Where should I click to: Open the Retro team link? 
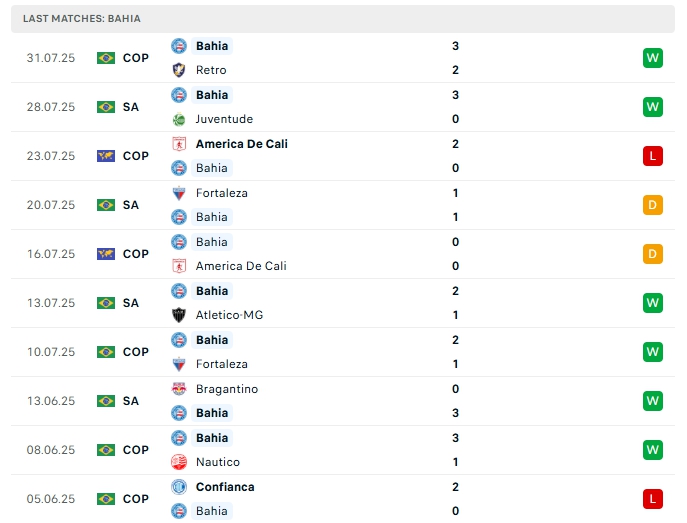point(211,70)
